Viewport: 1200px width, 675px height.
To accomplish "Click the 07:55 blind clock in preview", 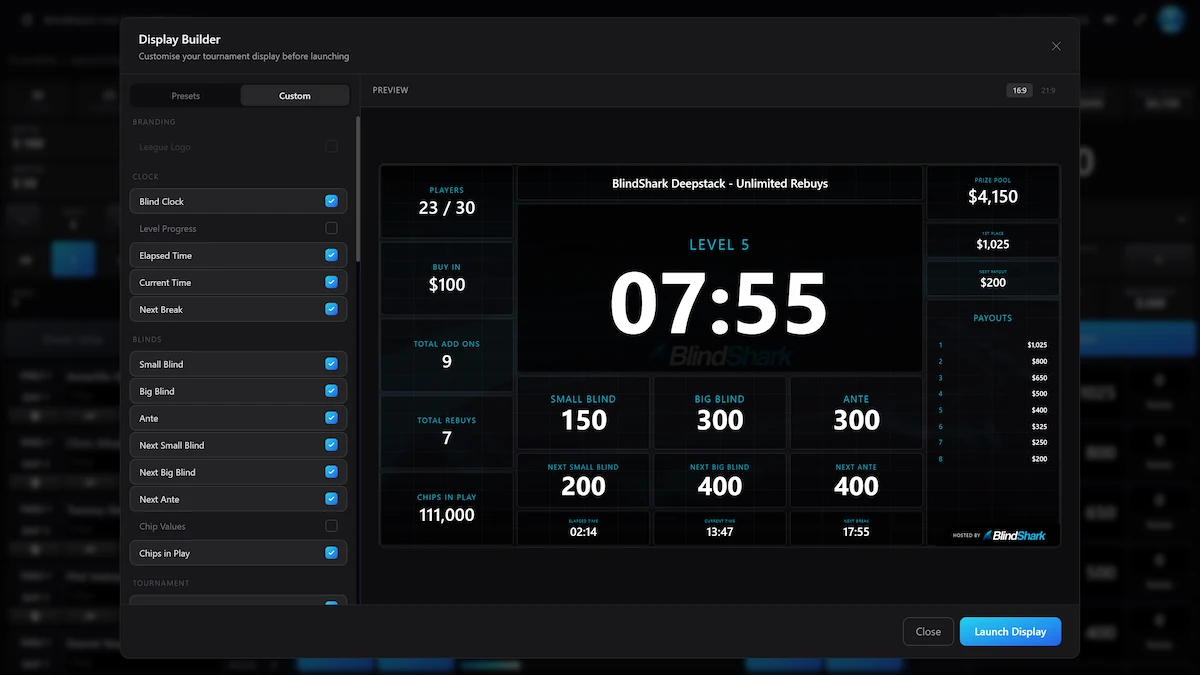I will (719, 304).
